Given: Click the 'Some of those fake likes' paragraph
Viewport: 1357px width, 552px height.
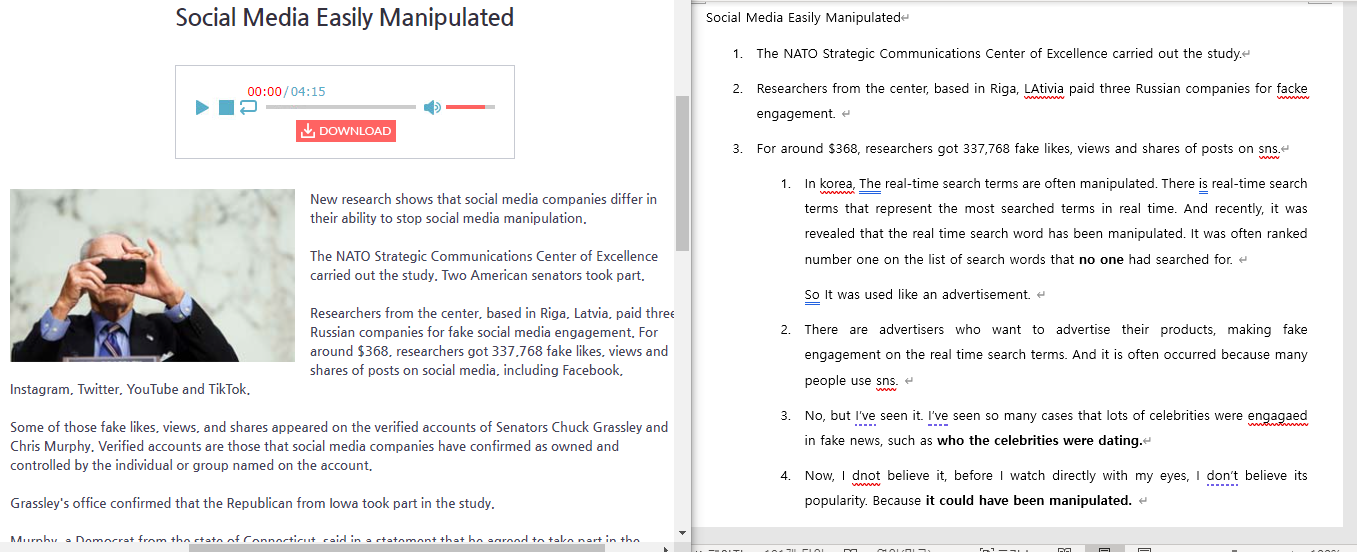Looking at the screenshot, I should 339,446.
